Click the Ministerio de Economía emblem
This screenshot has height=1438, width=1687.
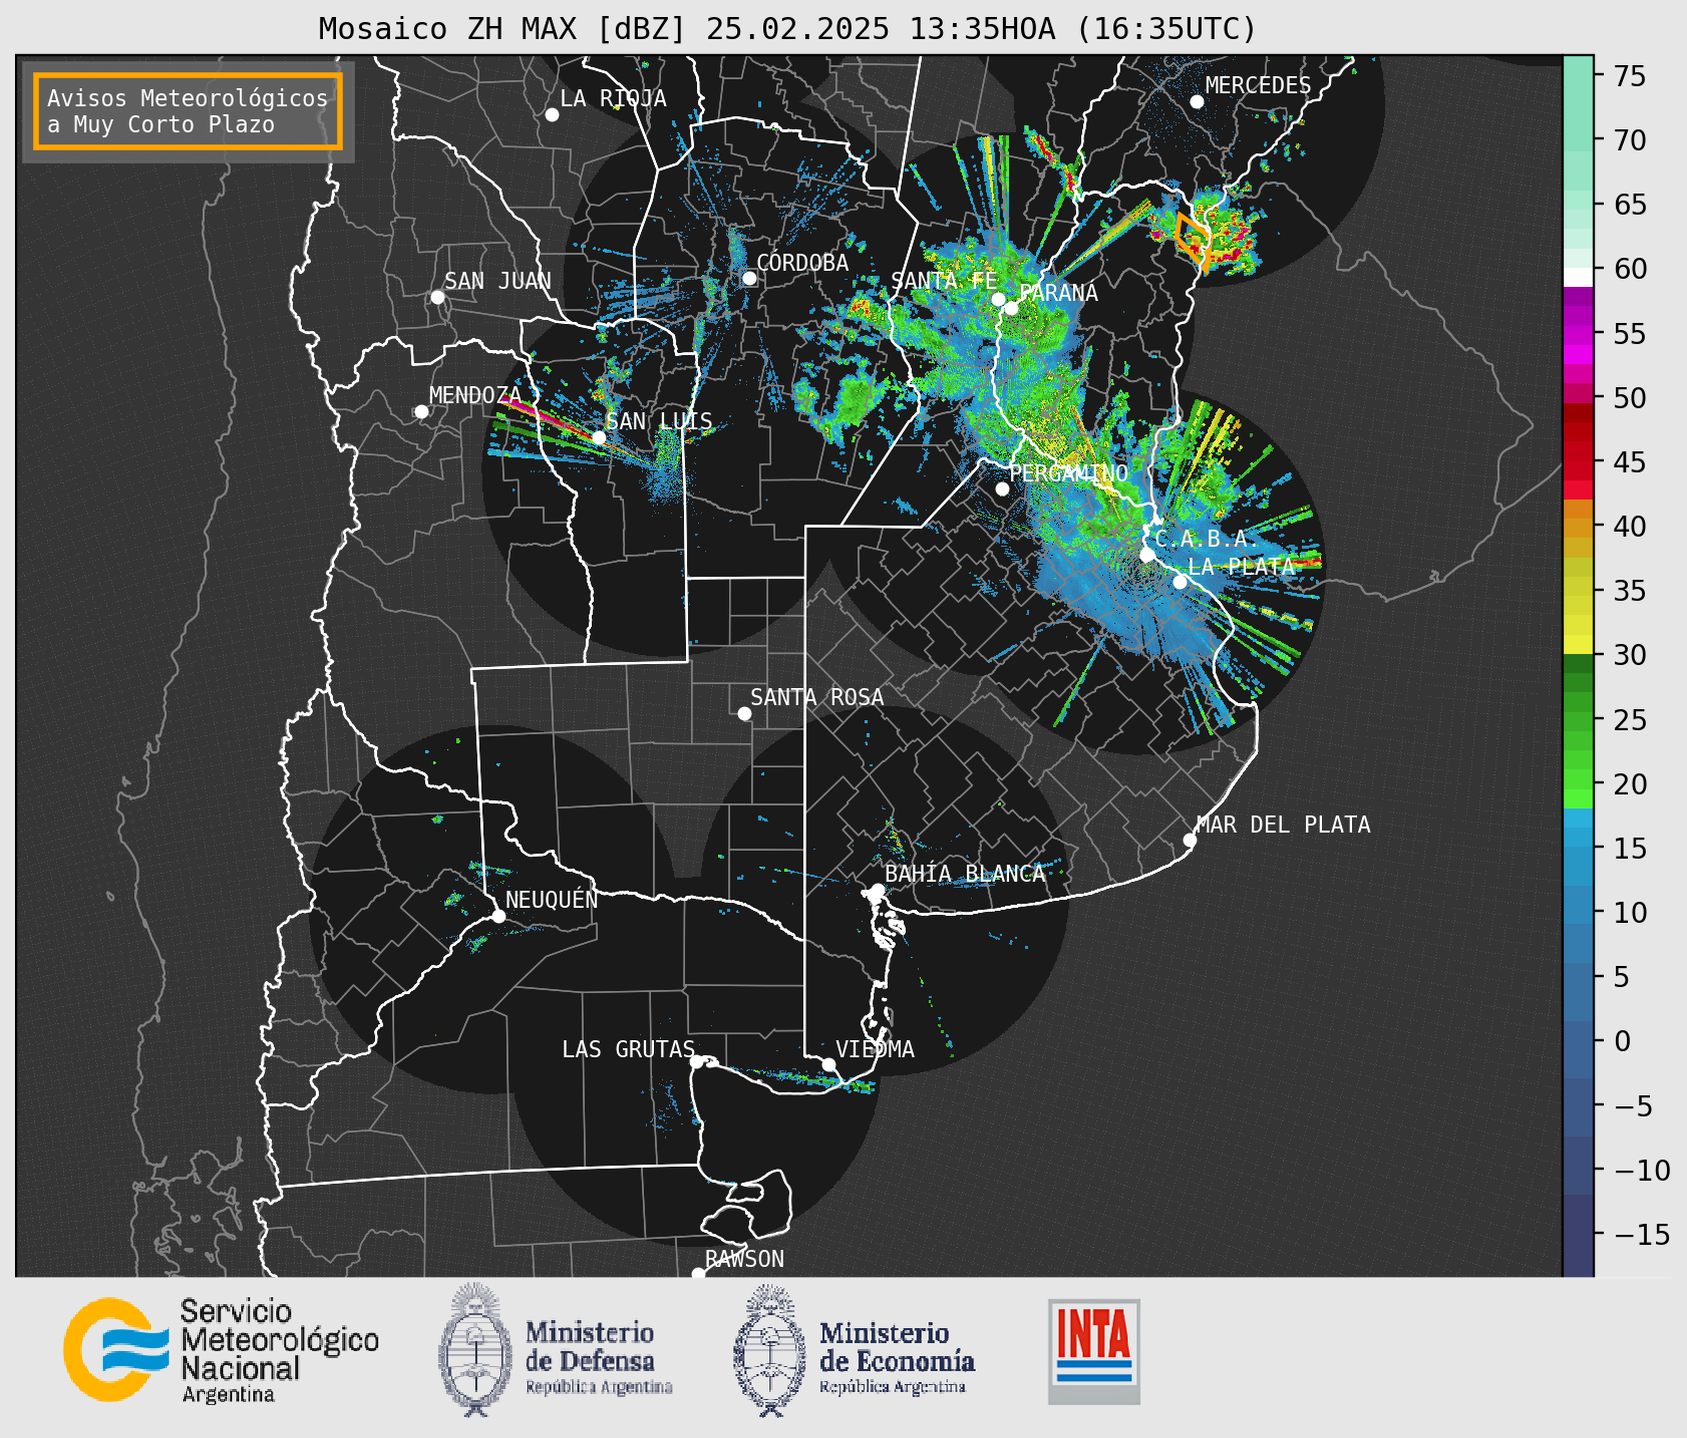point(771,1350)
